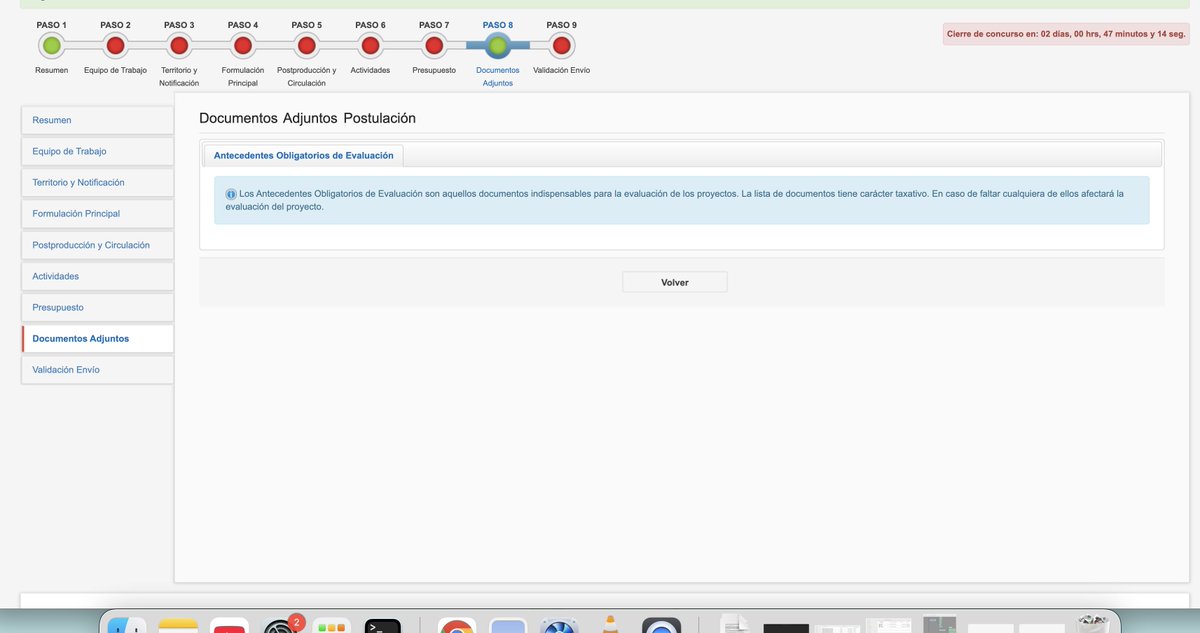
Task: Switch to Antecedentes Obligatorios de Evaluación tab
Action: click(304, 155)
